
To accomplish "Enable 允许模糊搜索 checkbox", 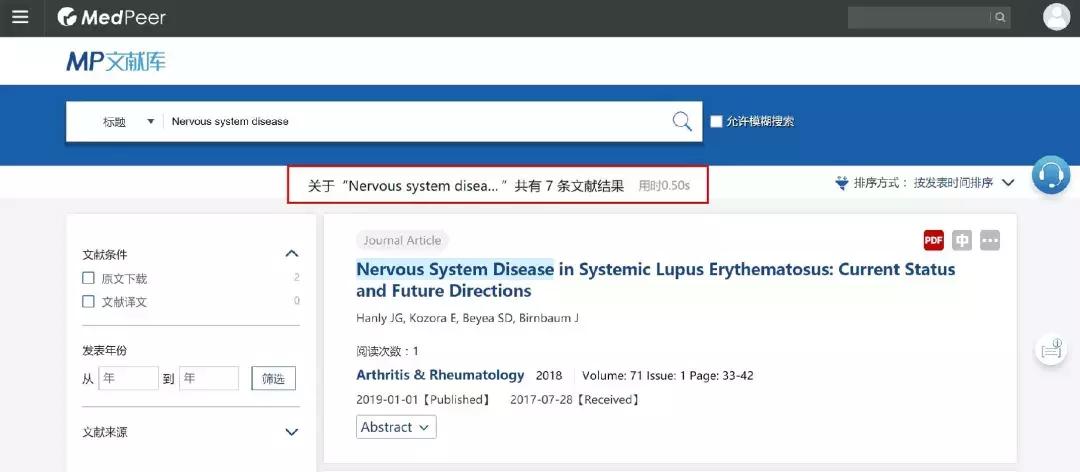I will pos(716,122).
